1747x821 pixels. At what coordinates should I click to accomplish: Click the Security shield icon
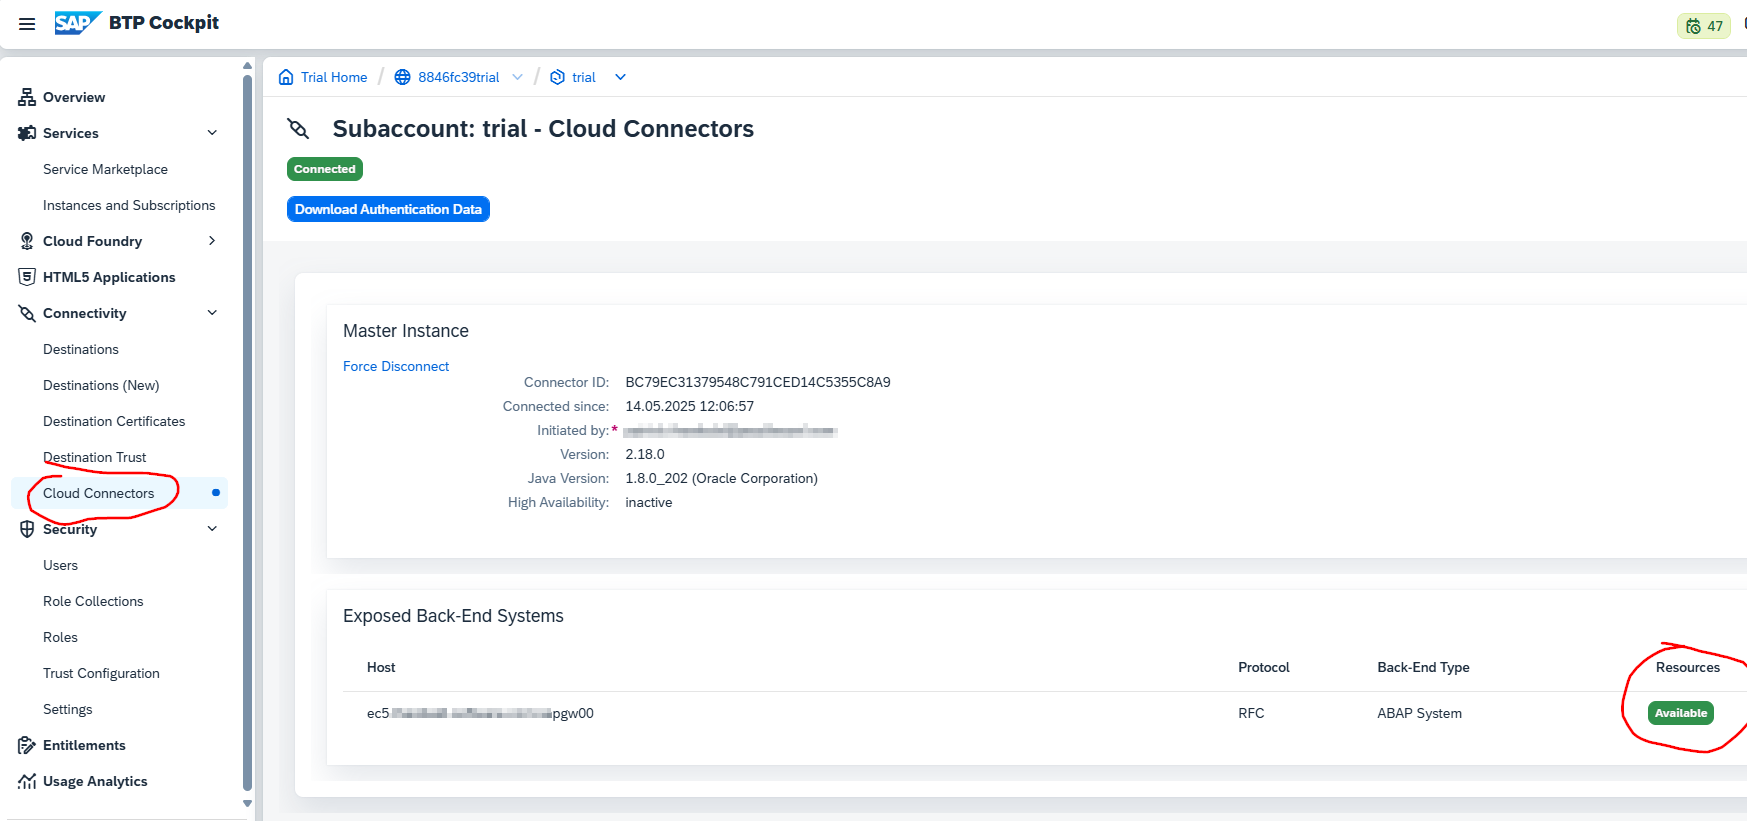pos(27,529)
